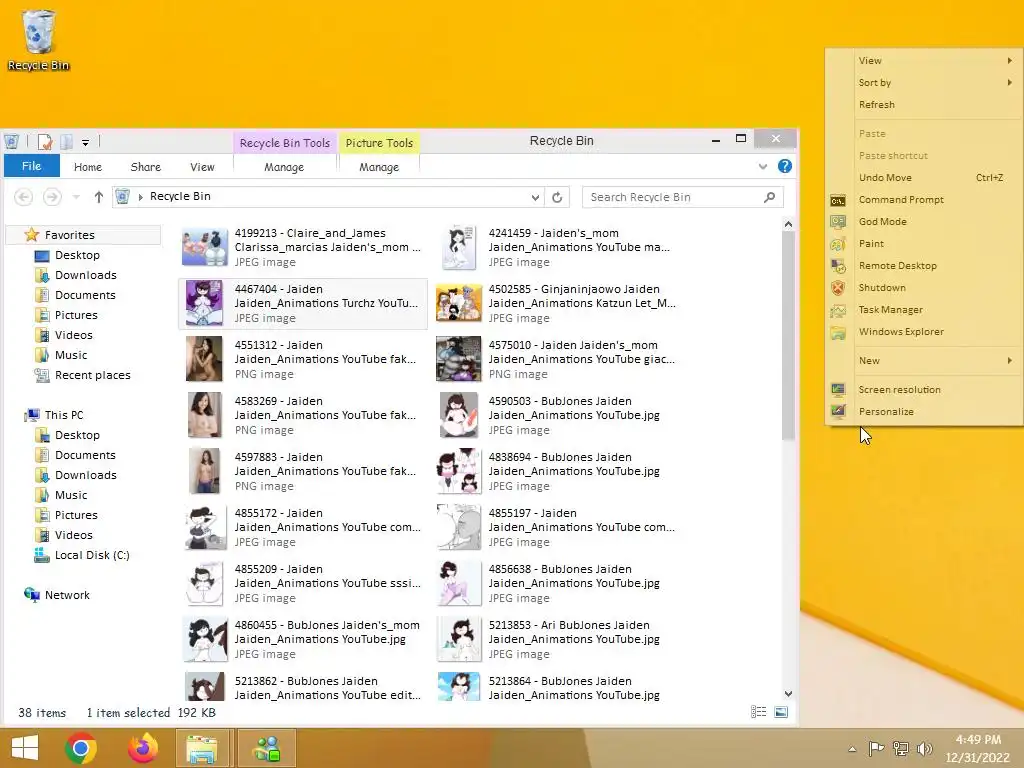The height and width of the screenshot is (768, 1024).
Task: Open Action Center flag in the system tray
Action: [x=876, y=749]
